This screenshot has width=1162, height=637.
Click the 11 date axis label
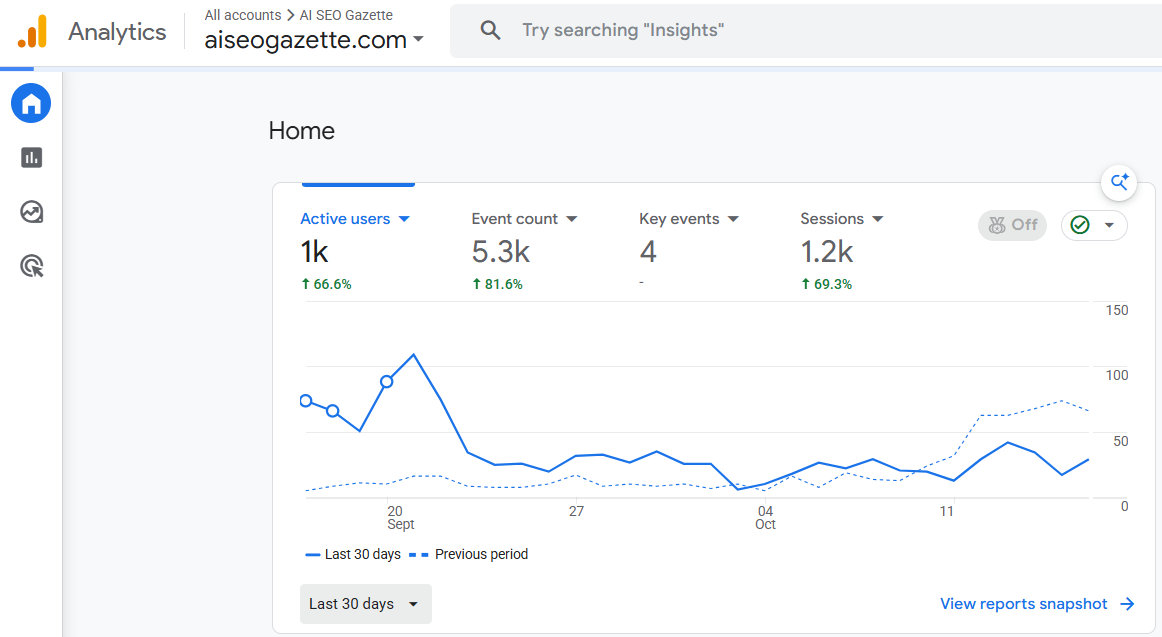coord(946,511)
